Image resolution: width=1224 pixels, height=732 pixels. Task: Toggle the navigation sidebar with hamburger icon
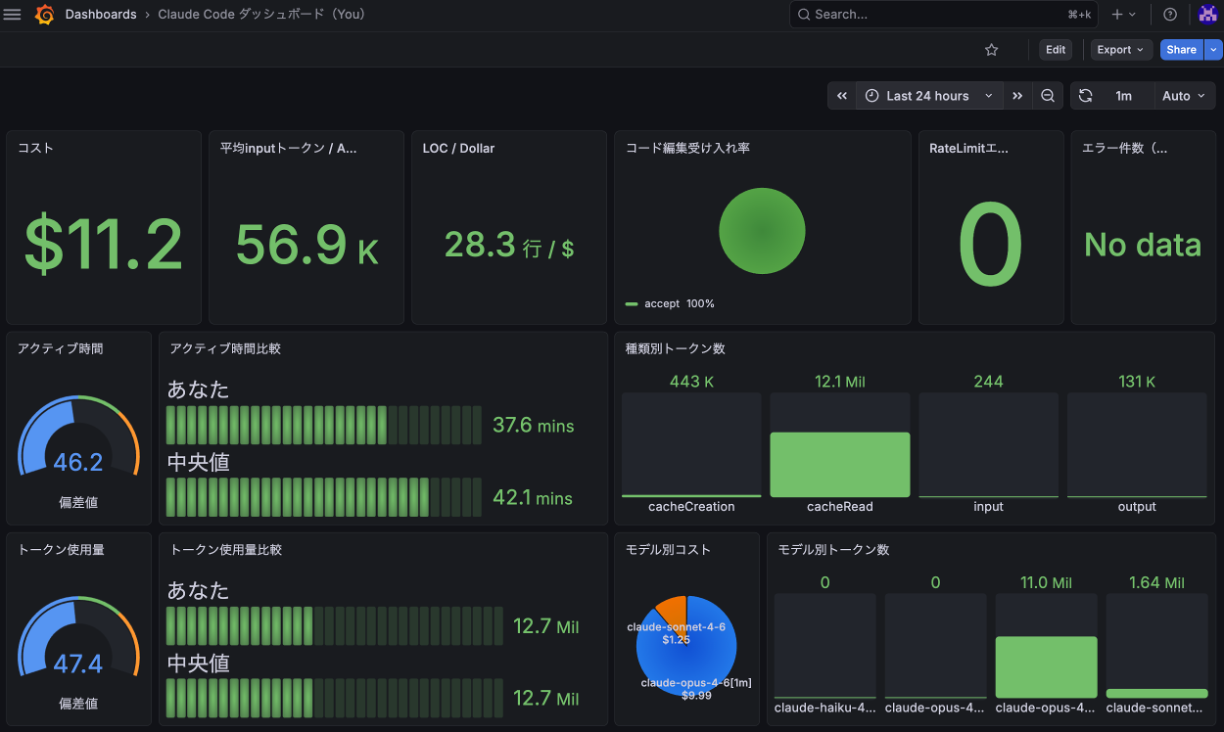tap(13, 14)
